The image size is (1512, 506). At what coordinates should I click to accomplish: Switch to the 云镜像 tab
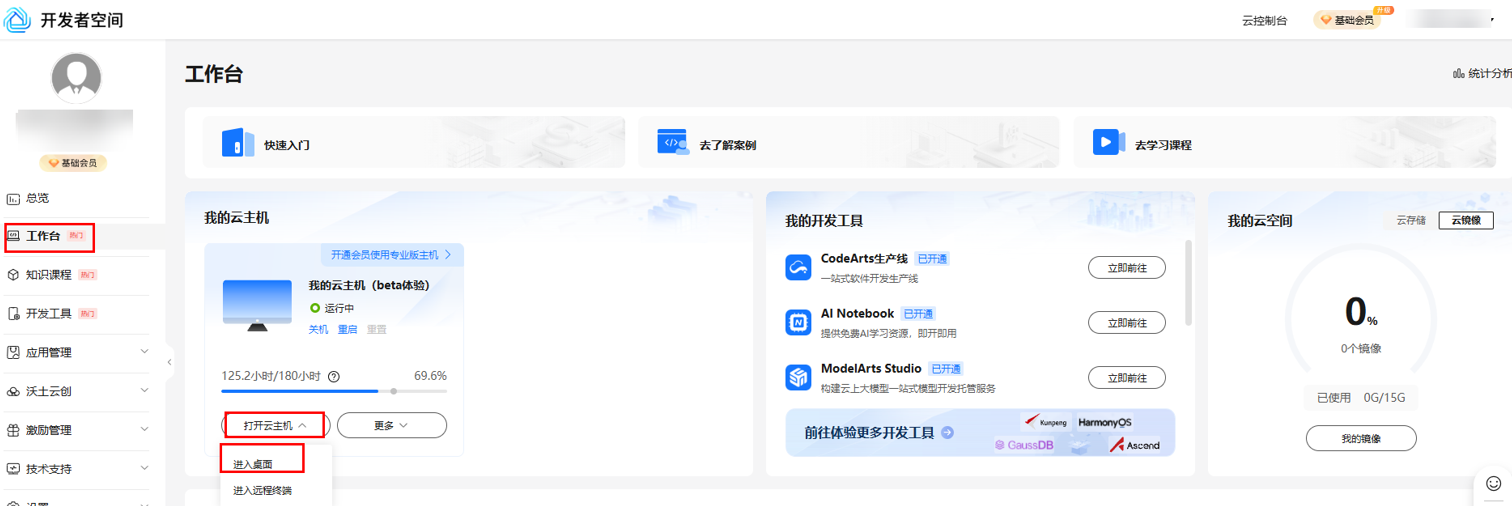tap(1466, 220)
